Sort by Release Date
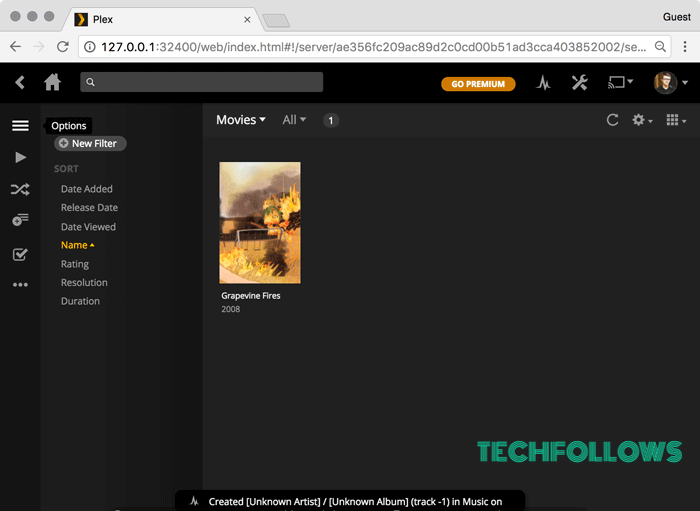Image resolution: width=700 pixels, height=511 pixels. point(89,208)
